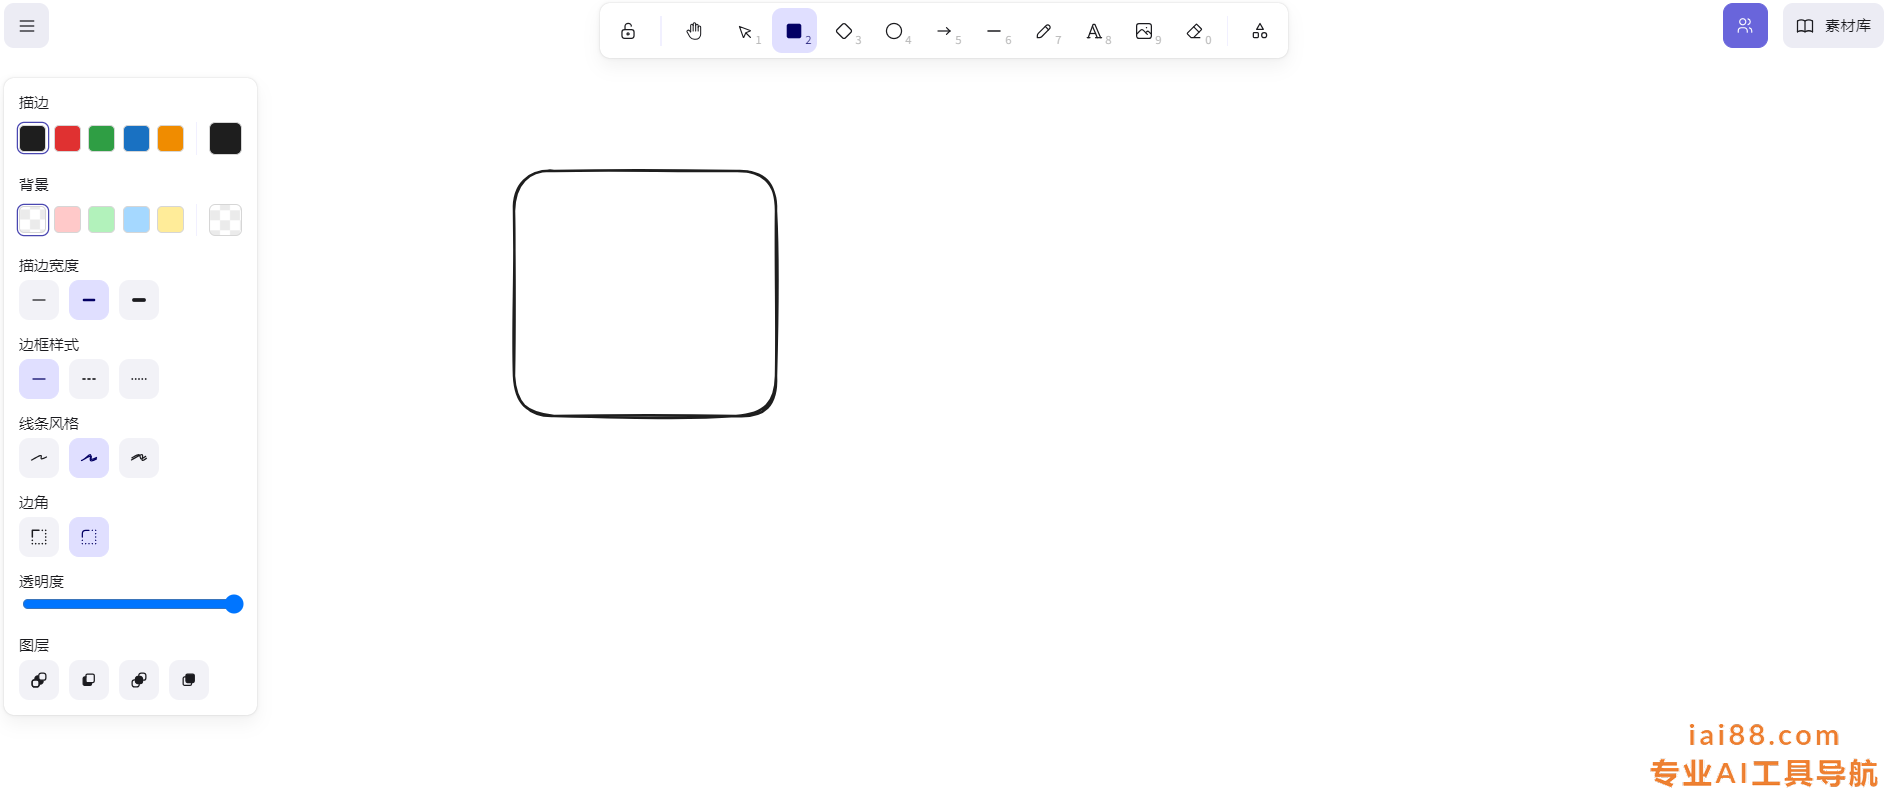Set thin stroke width
Screen dimensions: 1890x799
click(x=39, y=300)
